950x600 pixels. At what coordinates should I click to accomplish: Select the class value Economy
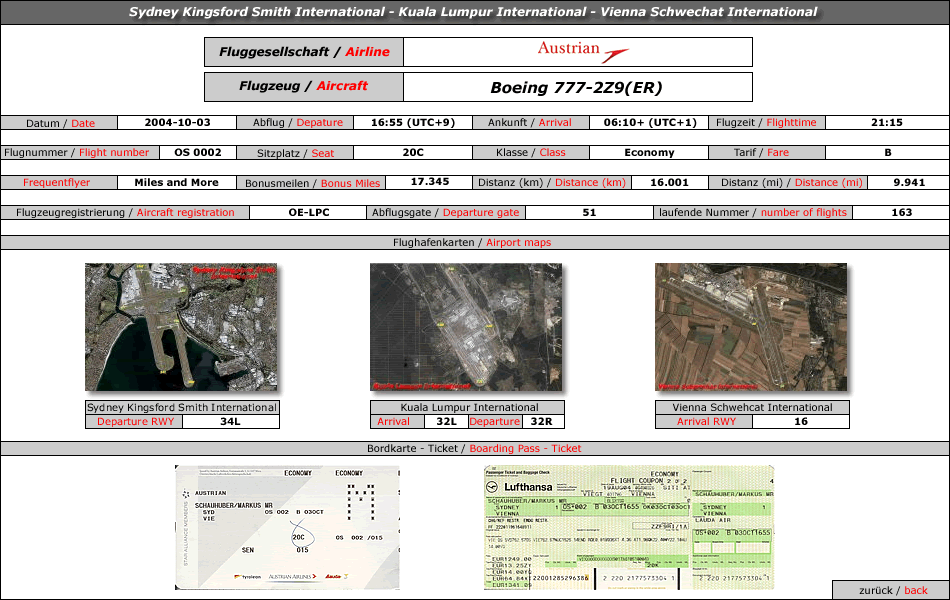pos(649,153)
